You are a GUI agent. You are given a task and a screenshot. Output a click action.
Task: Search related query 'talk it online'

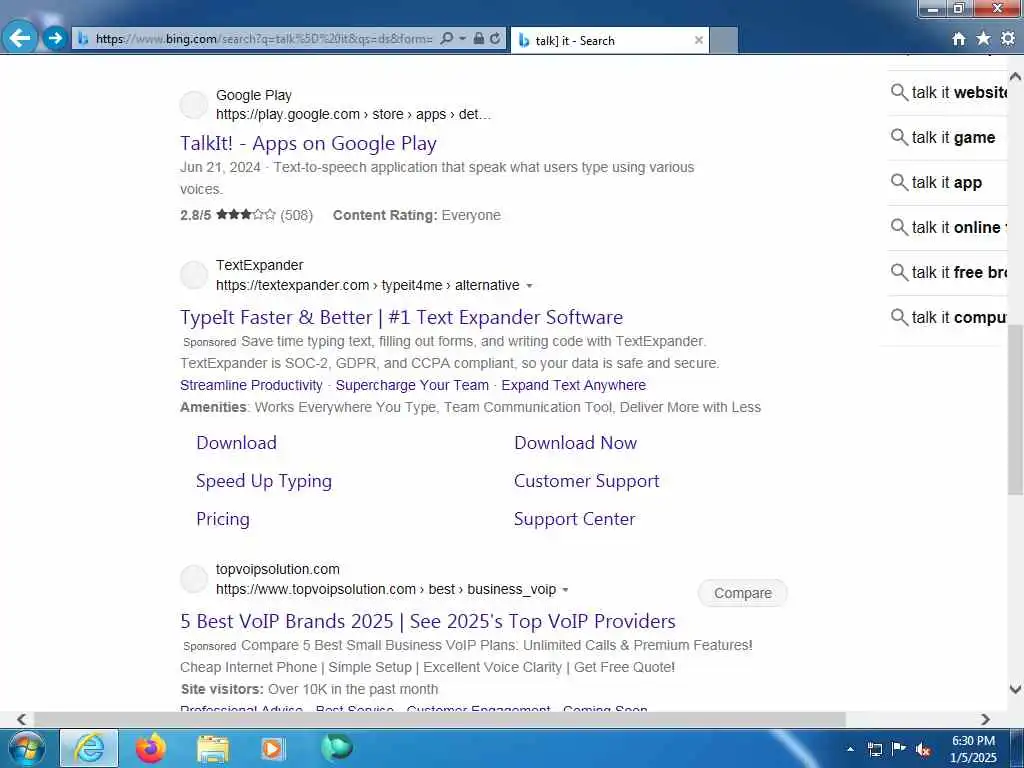948,228
